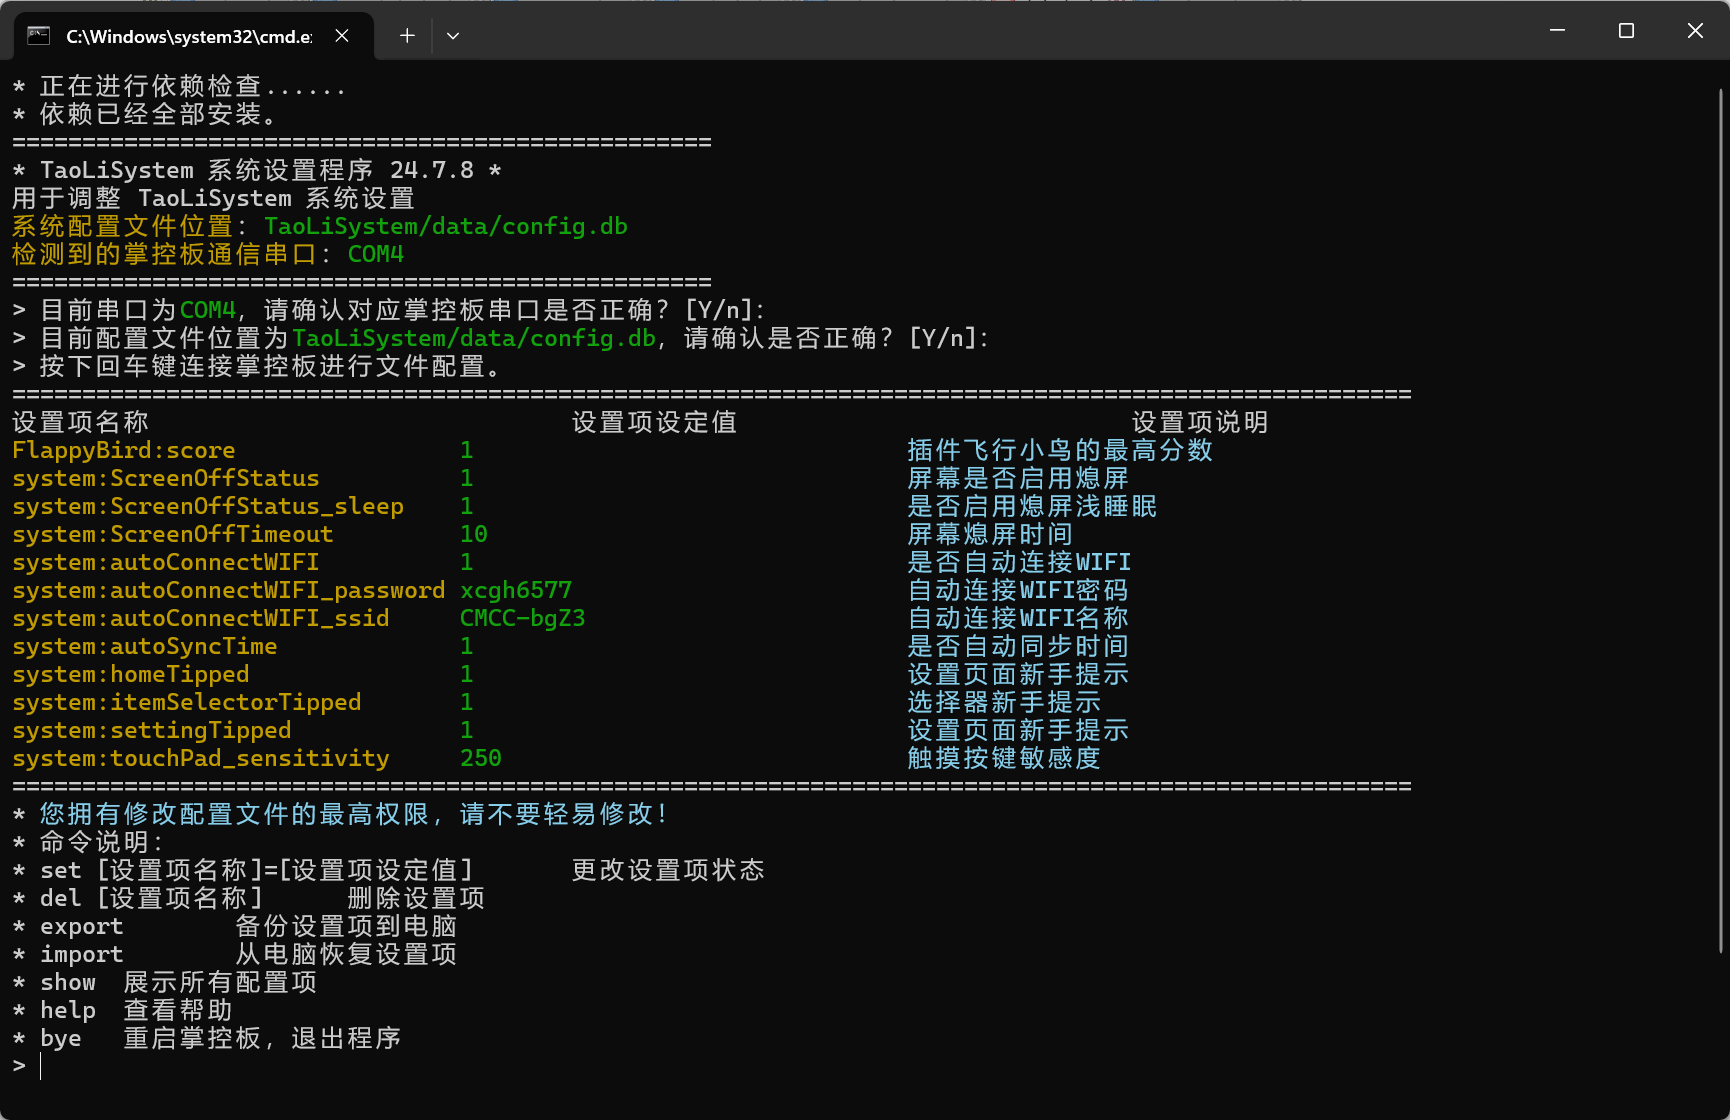Click the 命令说明 heading line

[x=88, y=842]
